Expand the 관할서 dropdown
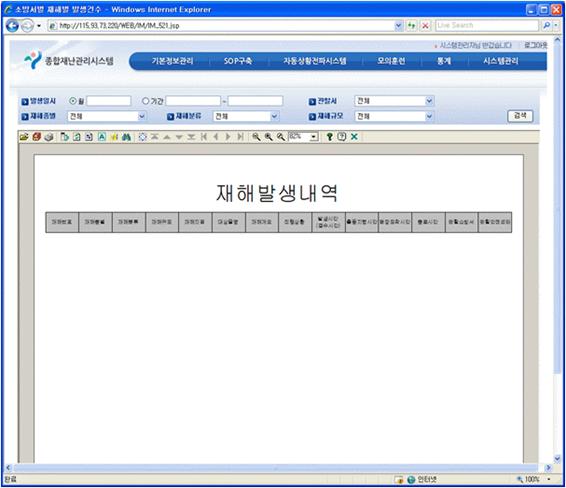This screenshot has height=488, width=566. (x=429, y=101)
